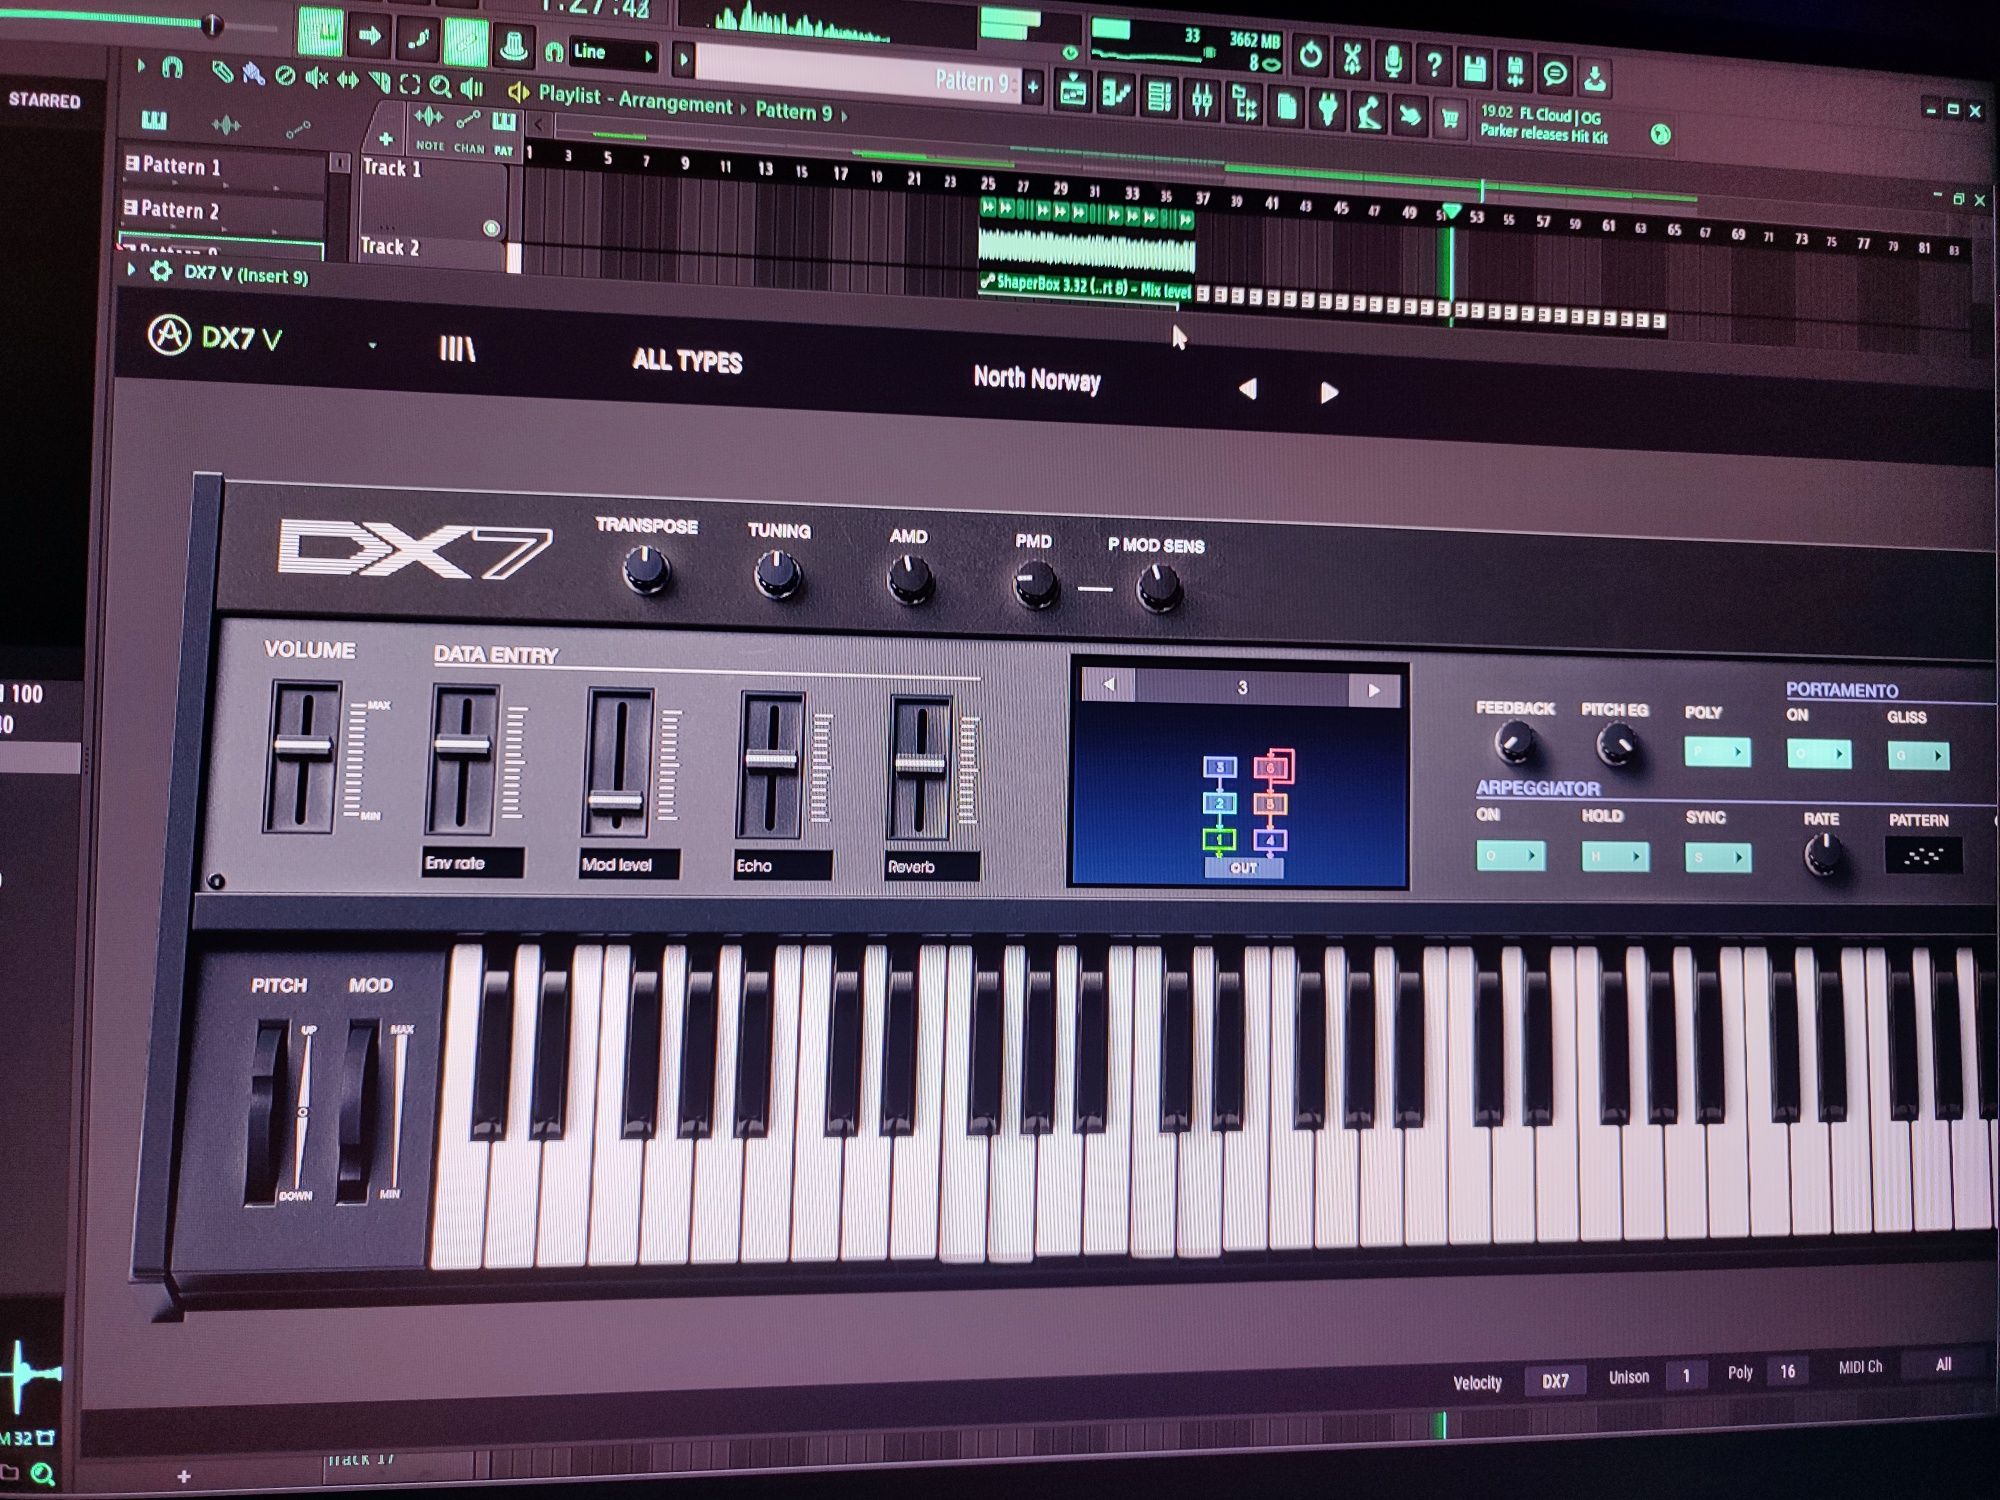Open the undo history circular arrow icon

pos(1310,57)
